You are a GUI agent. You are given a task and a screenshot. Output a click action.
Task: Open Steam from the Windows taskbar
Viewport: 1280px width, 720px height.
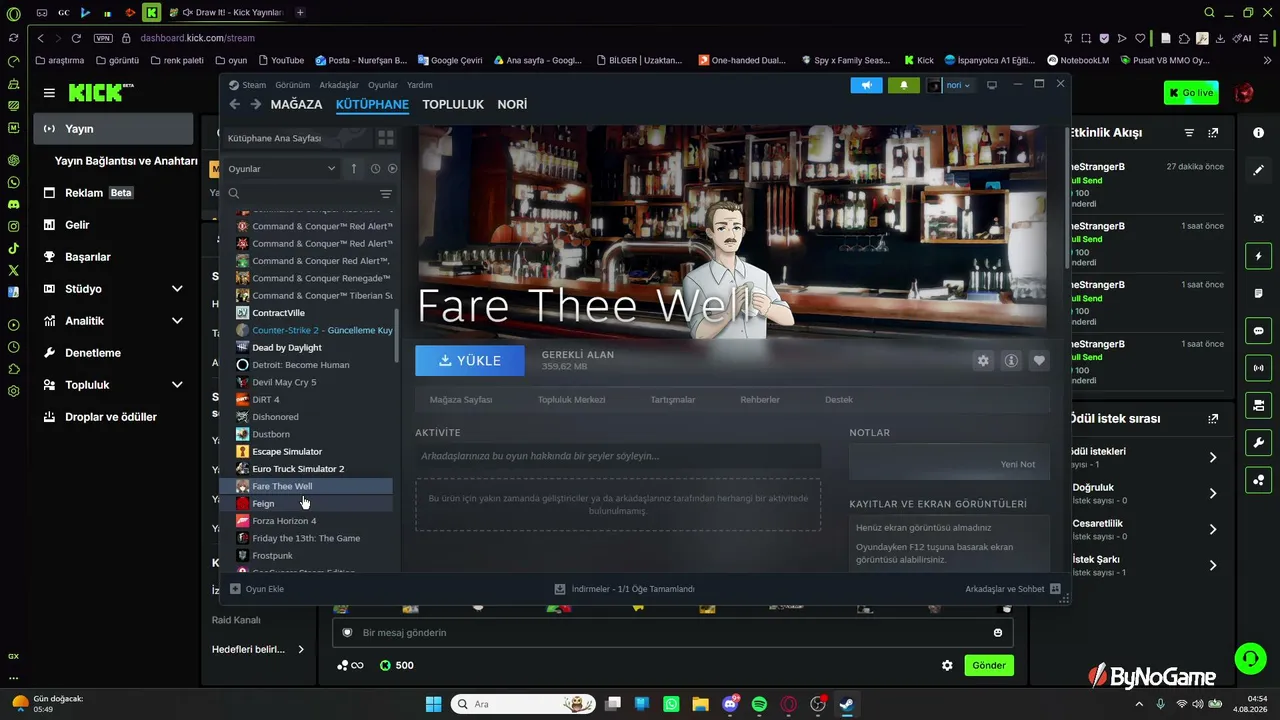pos(846,704)
